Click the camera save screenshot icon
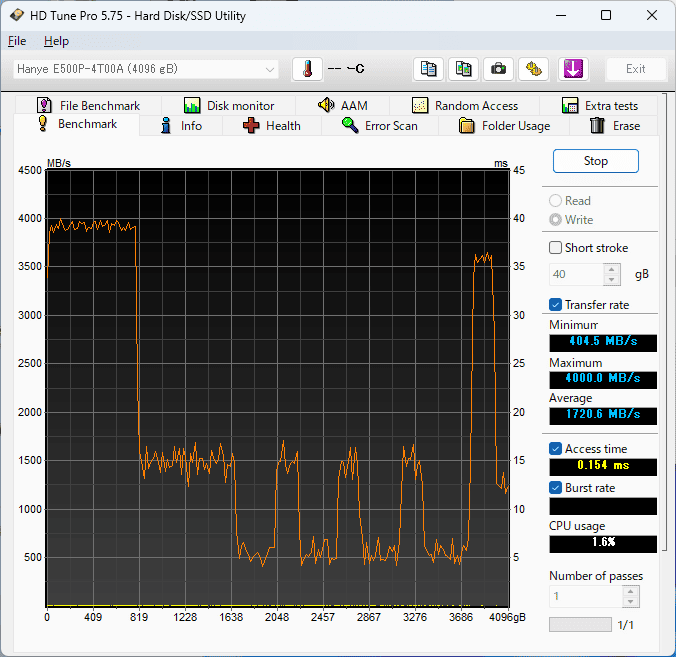This screenshot has height=657, width=676. click(x=498, y=69)
